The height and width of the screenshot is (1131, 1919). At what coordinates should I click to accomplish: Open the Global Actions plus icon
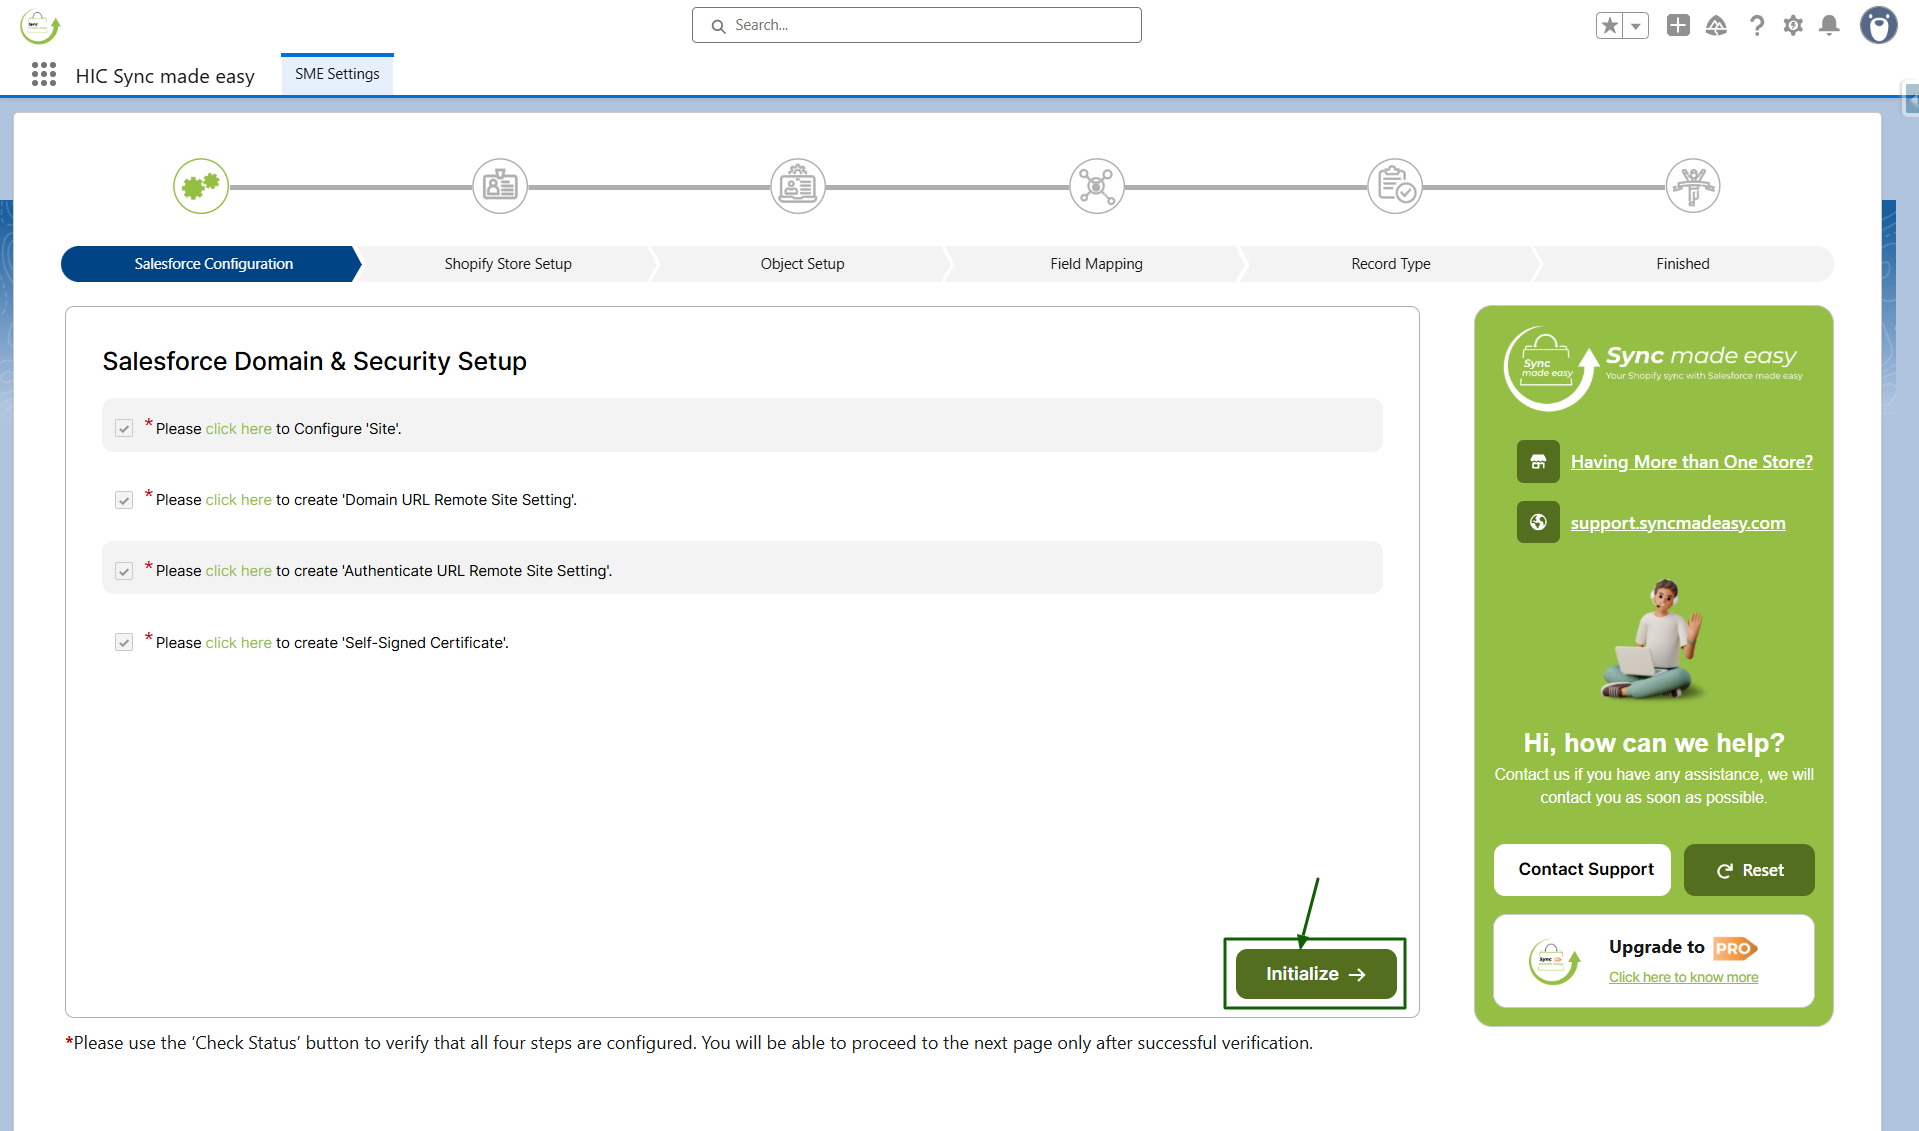coord(1678,26)
